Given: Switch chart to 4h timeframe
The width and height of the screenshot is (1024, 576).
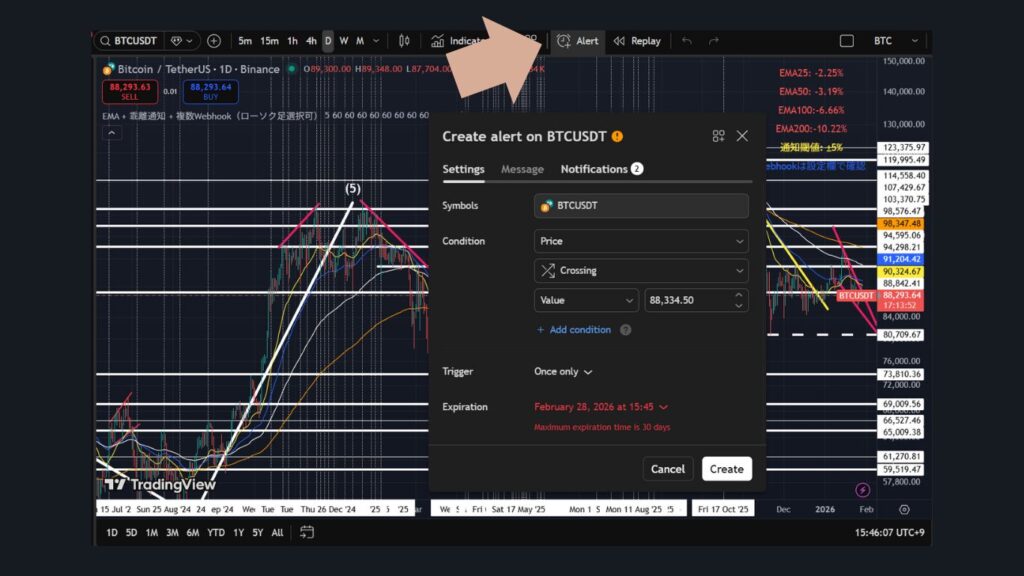Looking at the screenshot, I should tap(311, 41).
